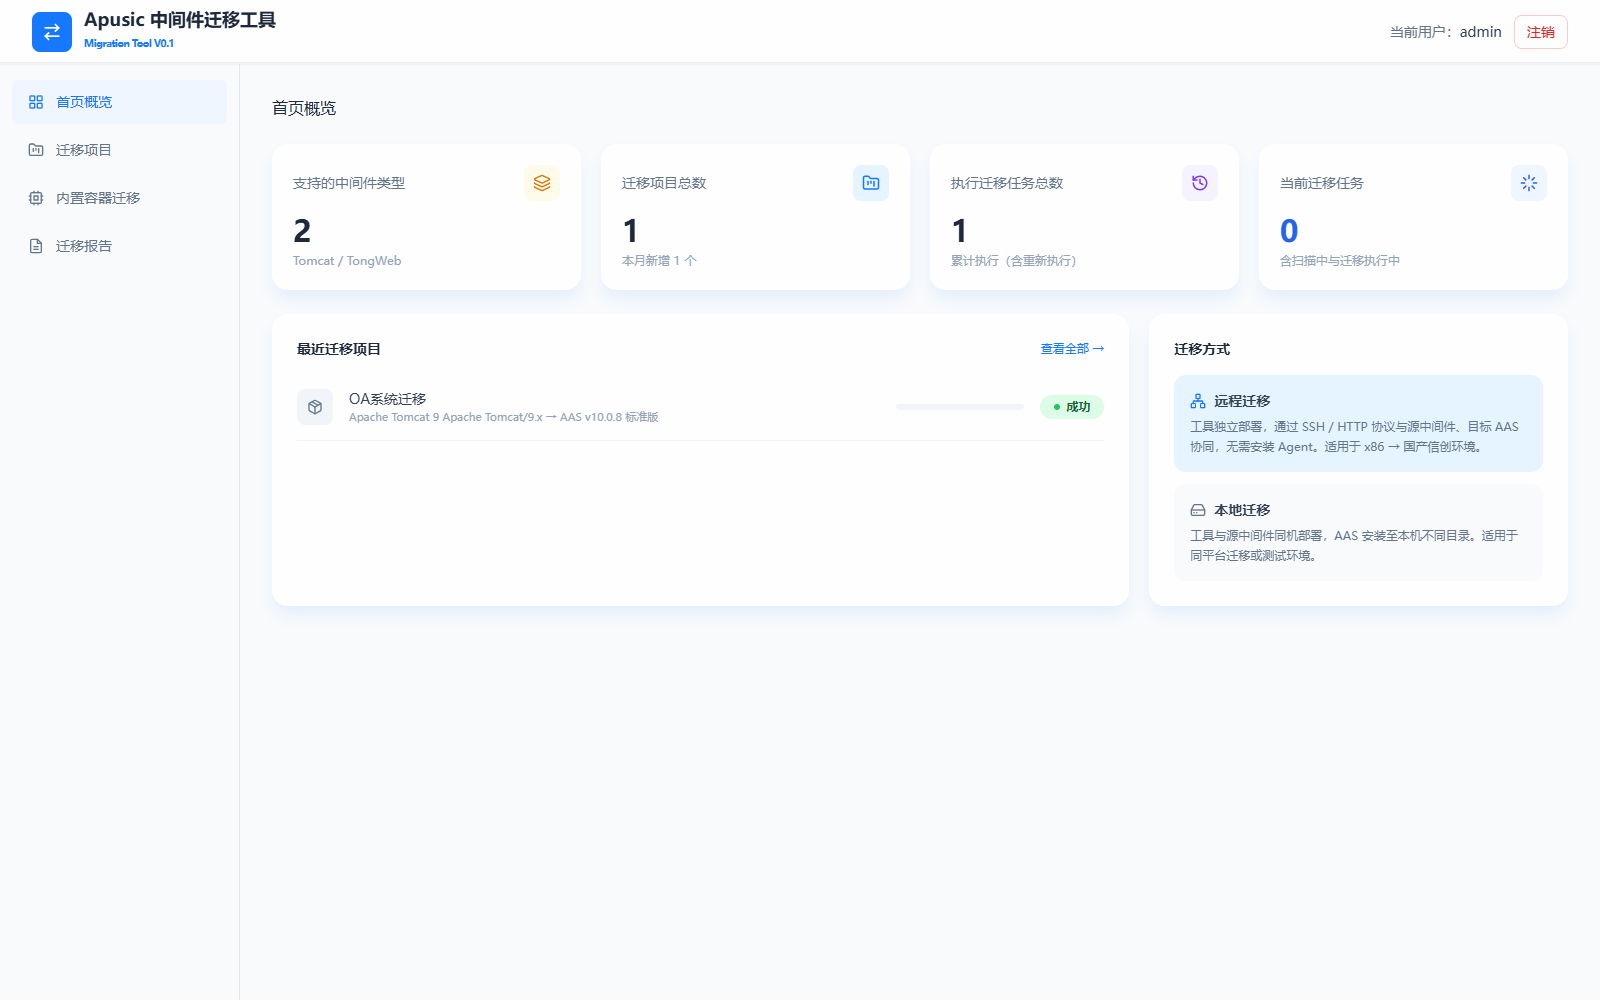Click the 当前用户: admin text
This screenshot has height=1000, width=1600.
[1446, 32]
